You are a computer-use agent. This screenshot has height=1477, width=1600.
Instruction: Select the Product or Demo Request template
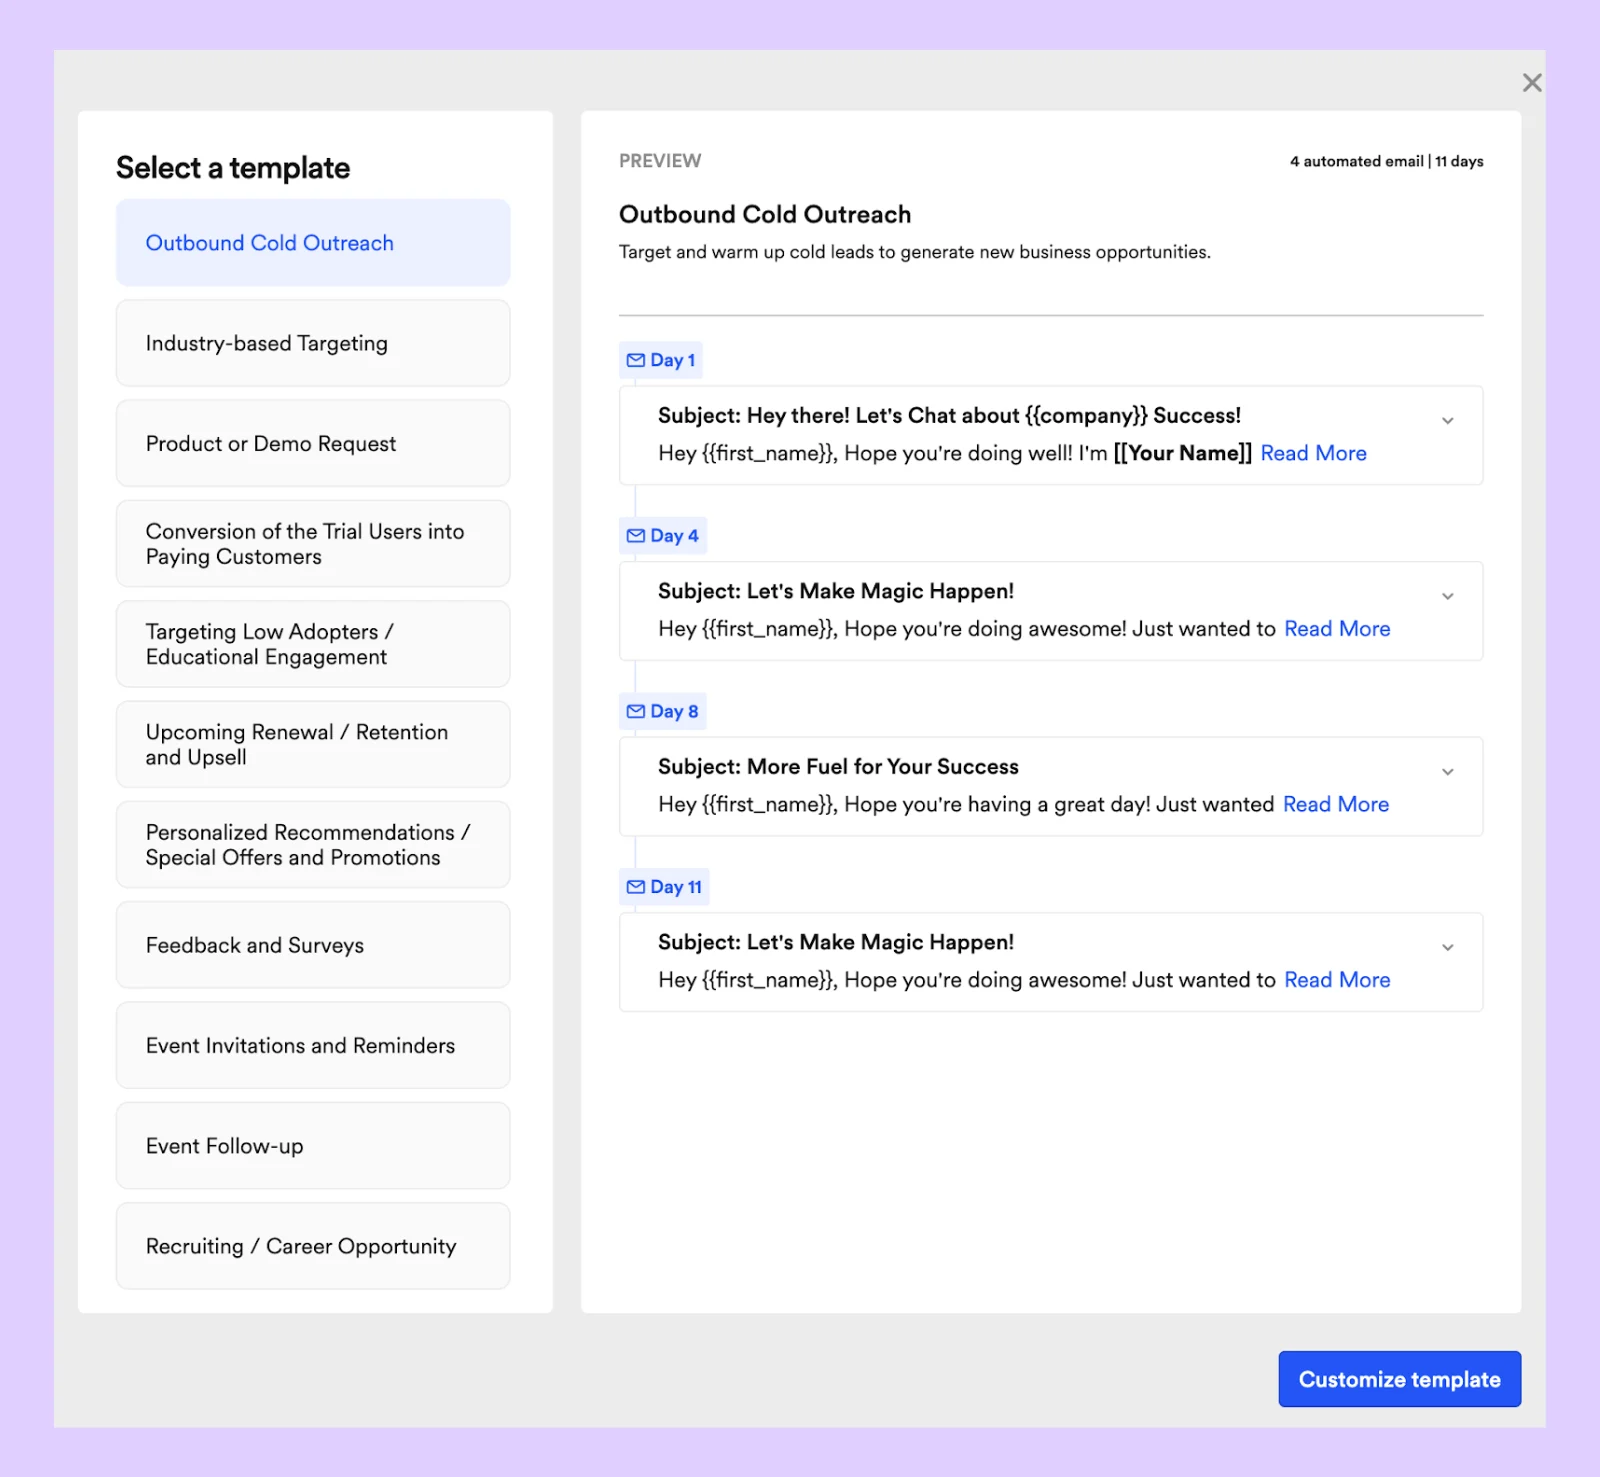click(313, 443)
